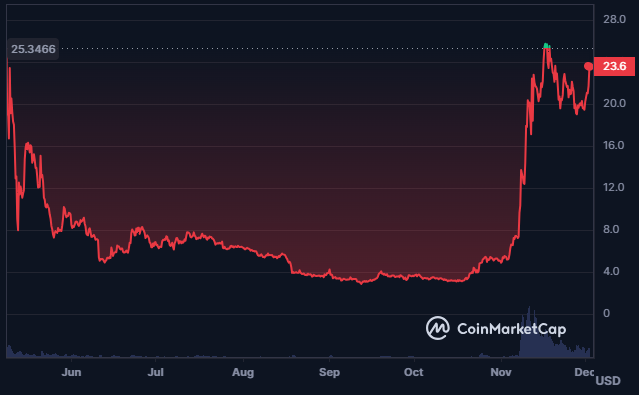Click the Aug x-axis label
The width and height of the screenshot is (639, 395).
pyautogui.click(x=243, y=372)
